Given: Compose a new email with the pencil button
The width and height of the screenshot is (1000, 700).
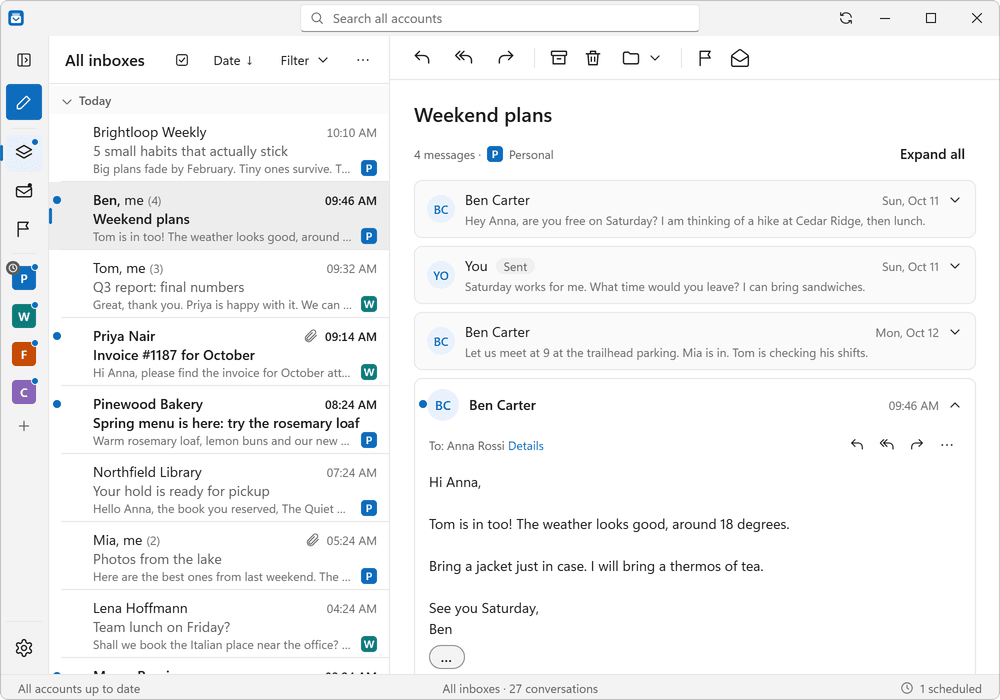Looking at the screenshot, I should click(x=24, y=102).
